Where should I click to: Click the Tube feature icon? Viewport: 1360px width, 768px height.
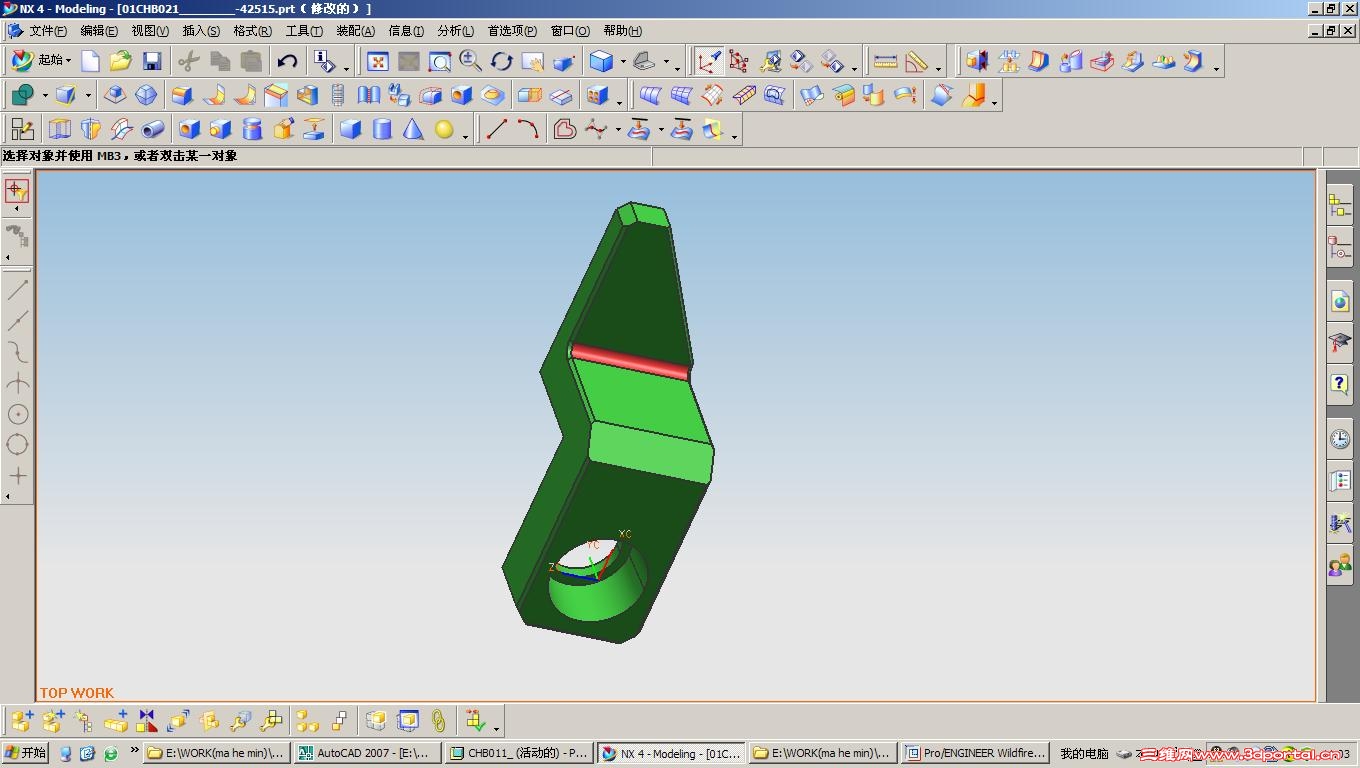pos(153,129)
